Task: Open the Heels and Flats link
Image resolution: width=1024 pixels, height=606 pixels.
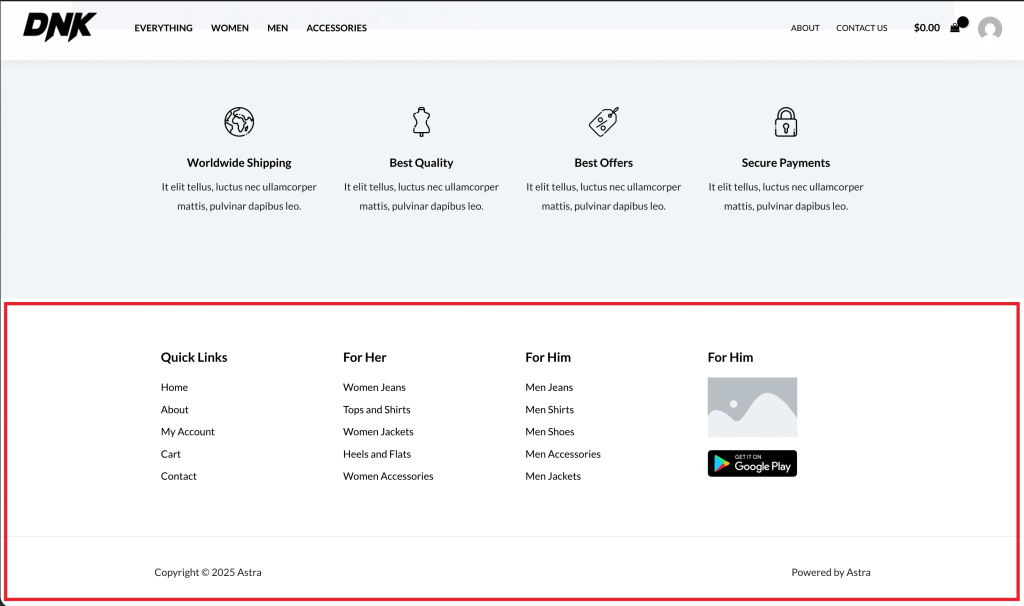Action: (x=377, y=453)
